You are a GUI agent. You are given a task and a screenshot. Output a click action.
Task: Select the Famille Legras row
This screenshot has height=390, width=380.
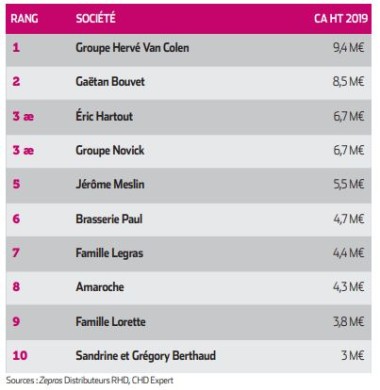188,254
